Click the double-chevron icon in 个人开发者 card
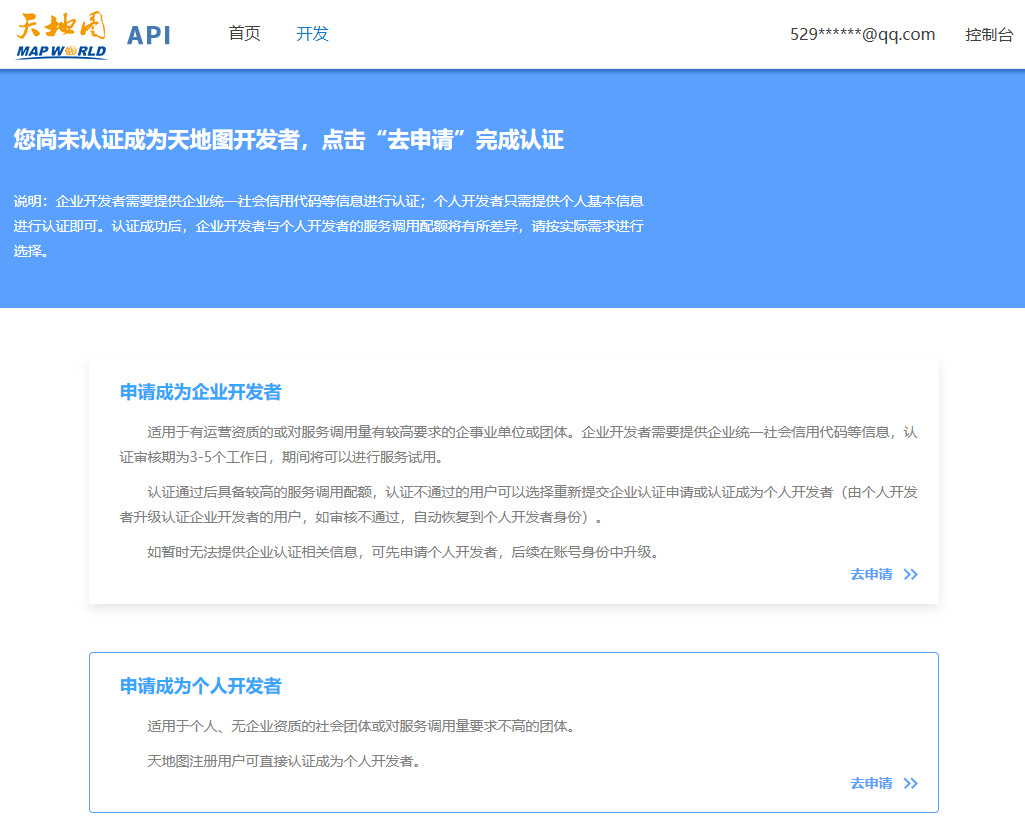 911,784
